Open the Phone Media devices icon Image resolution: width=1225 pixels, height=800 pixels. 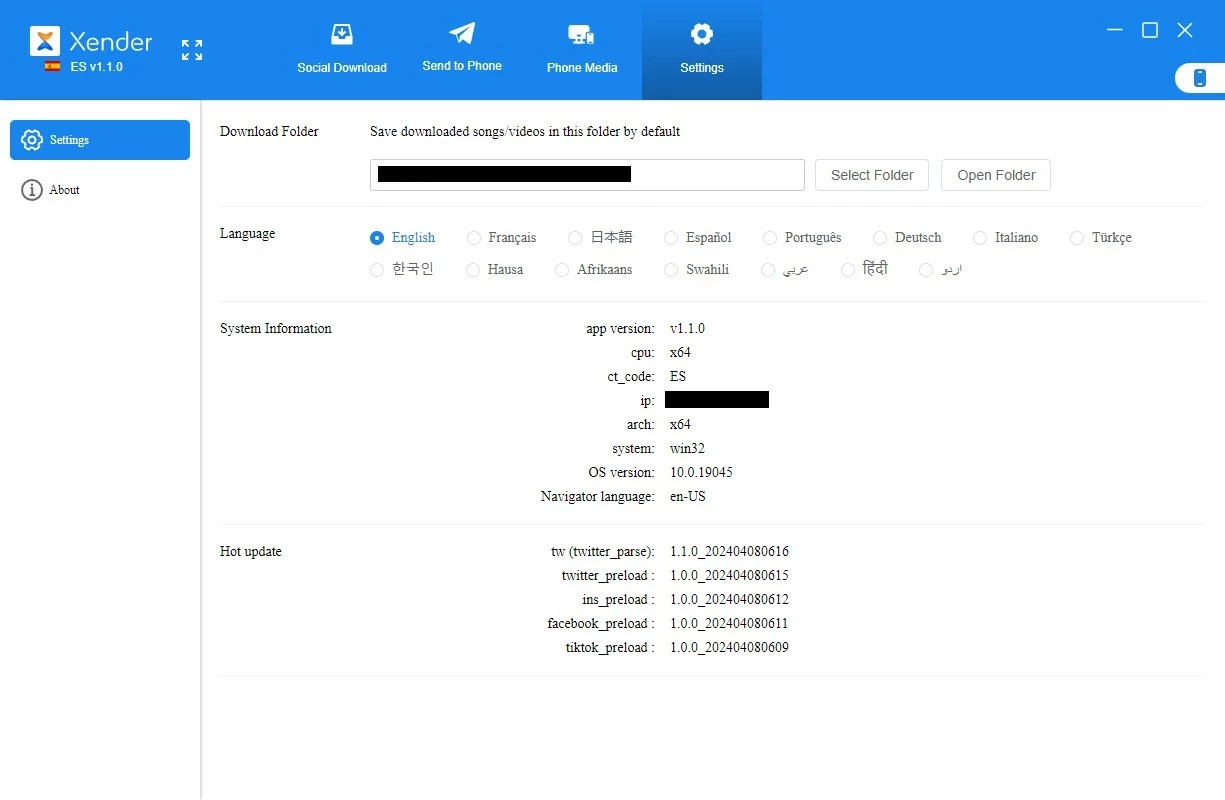(581, 35)
